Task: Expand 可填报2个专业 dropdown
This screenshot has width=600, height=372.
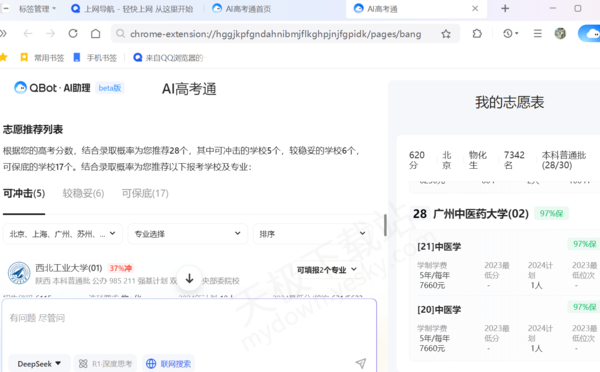Action: (x=327, y=270)
